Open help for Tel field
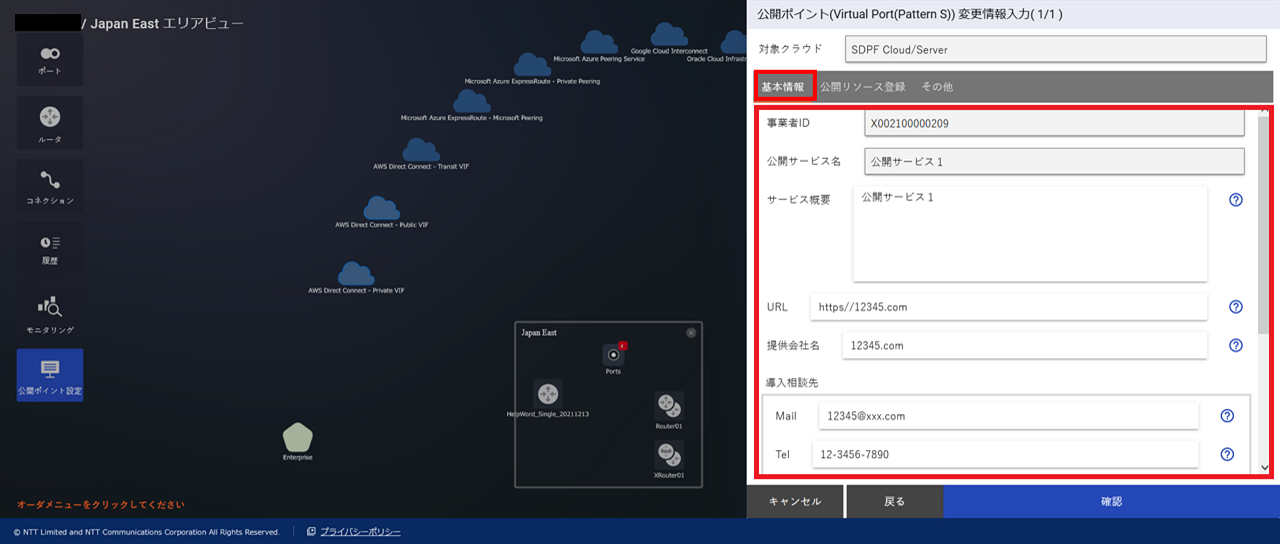The width and height of the screenshot is (1280, 544). [x=1228, y=454]
